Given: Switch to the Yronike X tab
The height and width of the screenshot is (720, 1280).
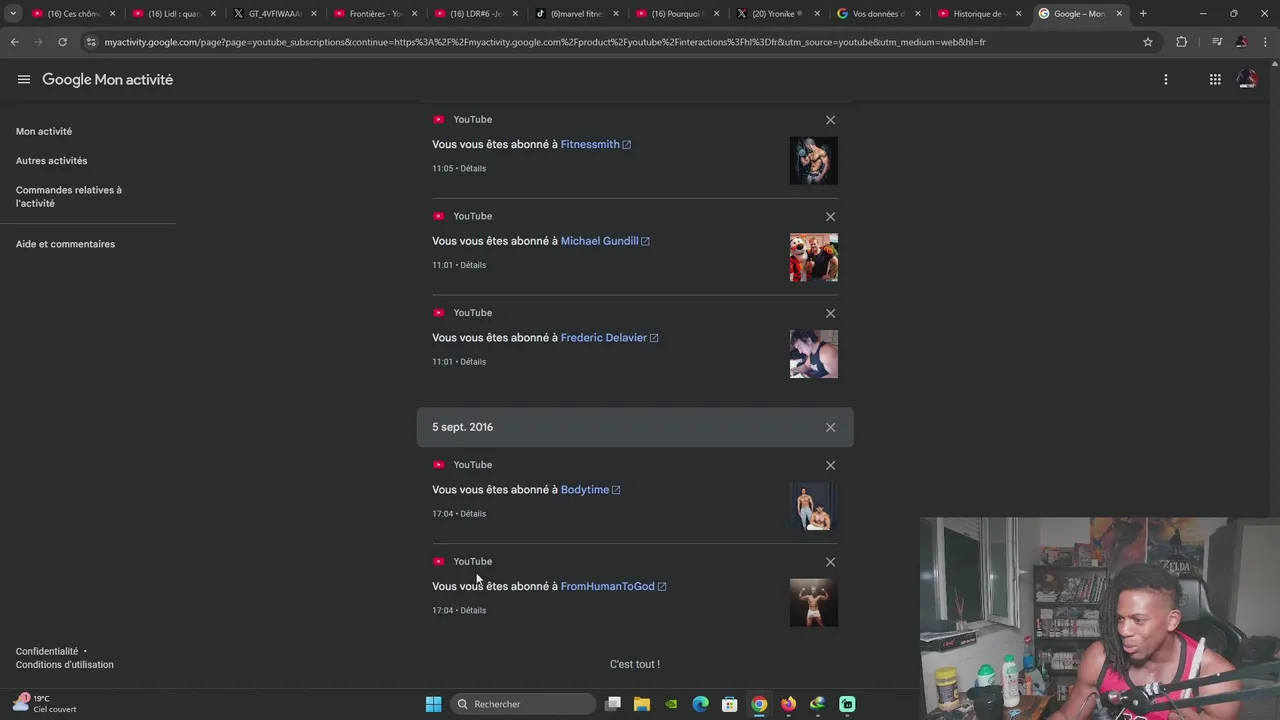Looking at the screenshot, I should [778, 14].
